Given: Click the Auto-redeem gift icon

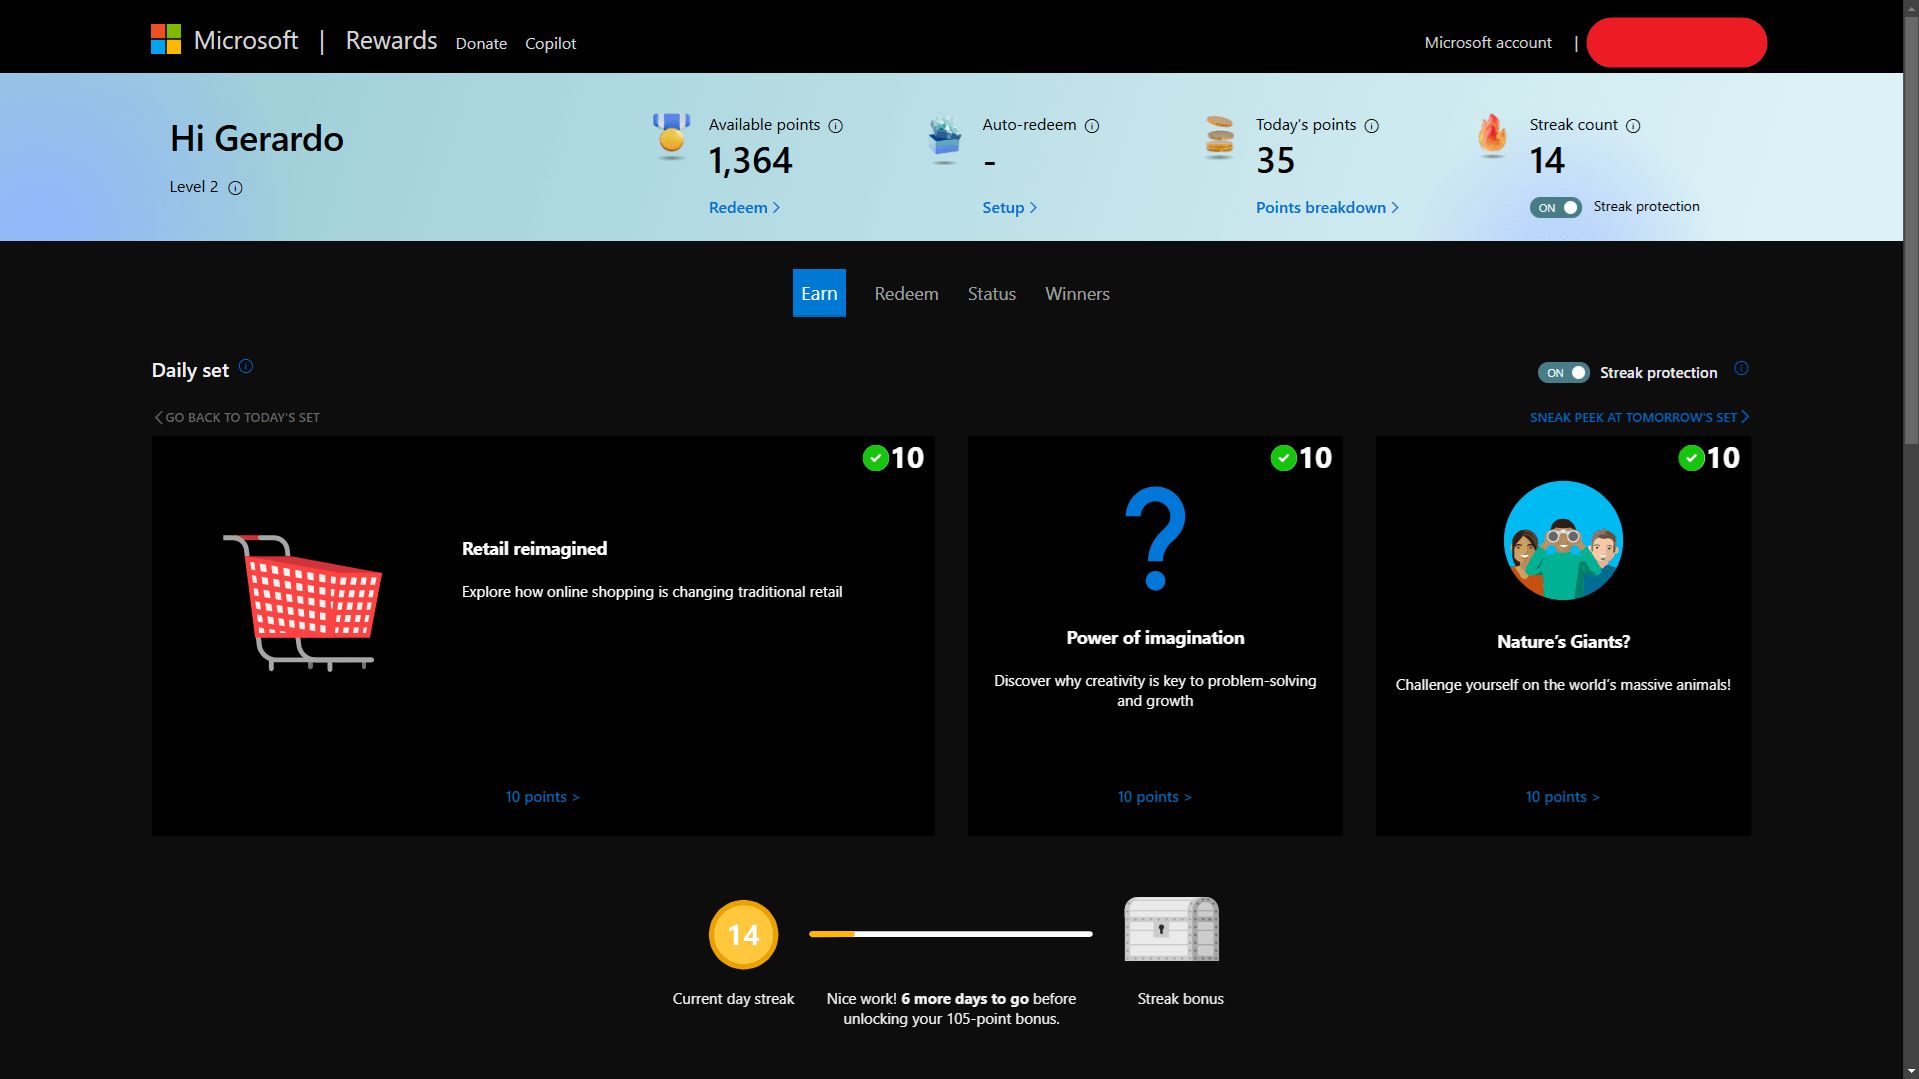Looking at the screenshot, I should coord(945,139).
